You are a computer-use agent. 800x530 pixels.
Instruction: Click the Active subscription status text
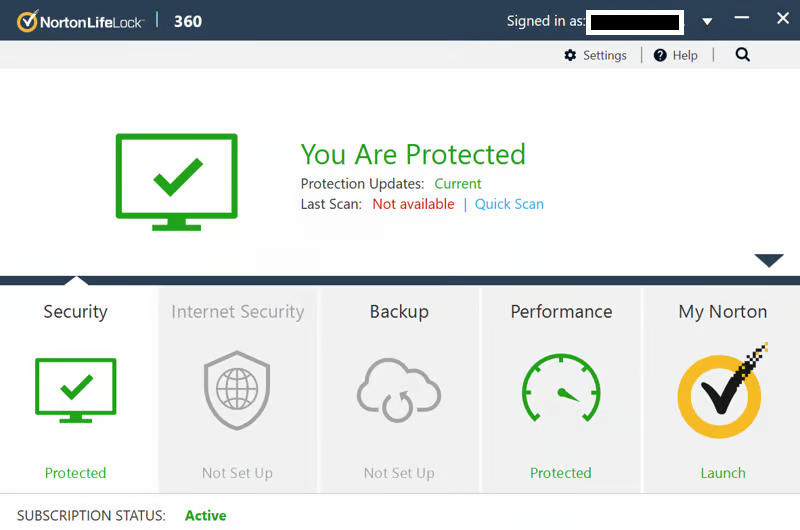click(206, 516)
